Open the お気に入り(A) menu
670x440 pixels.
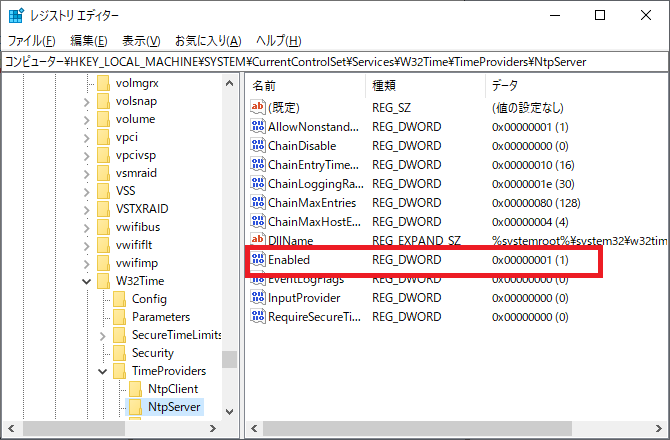207,41
